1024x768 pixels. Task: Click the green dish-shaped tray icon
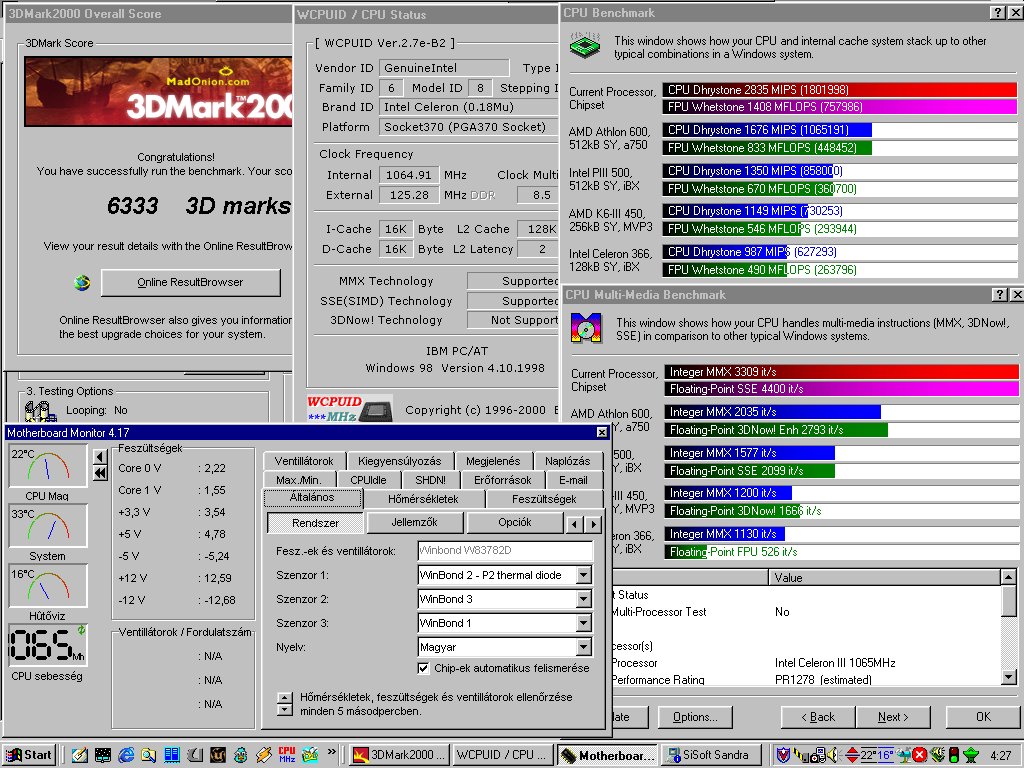coord(971,755)
